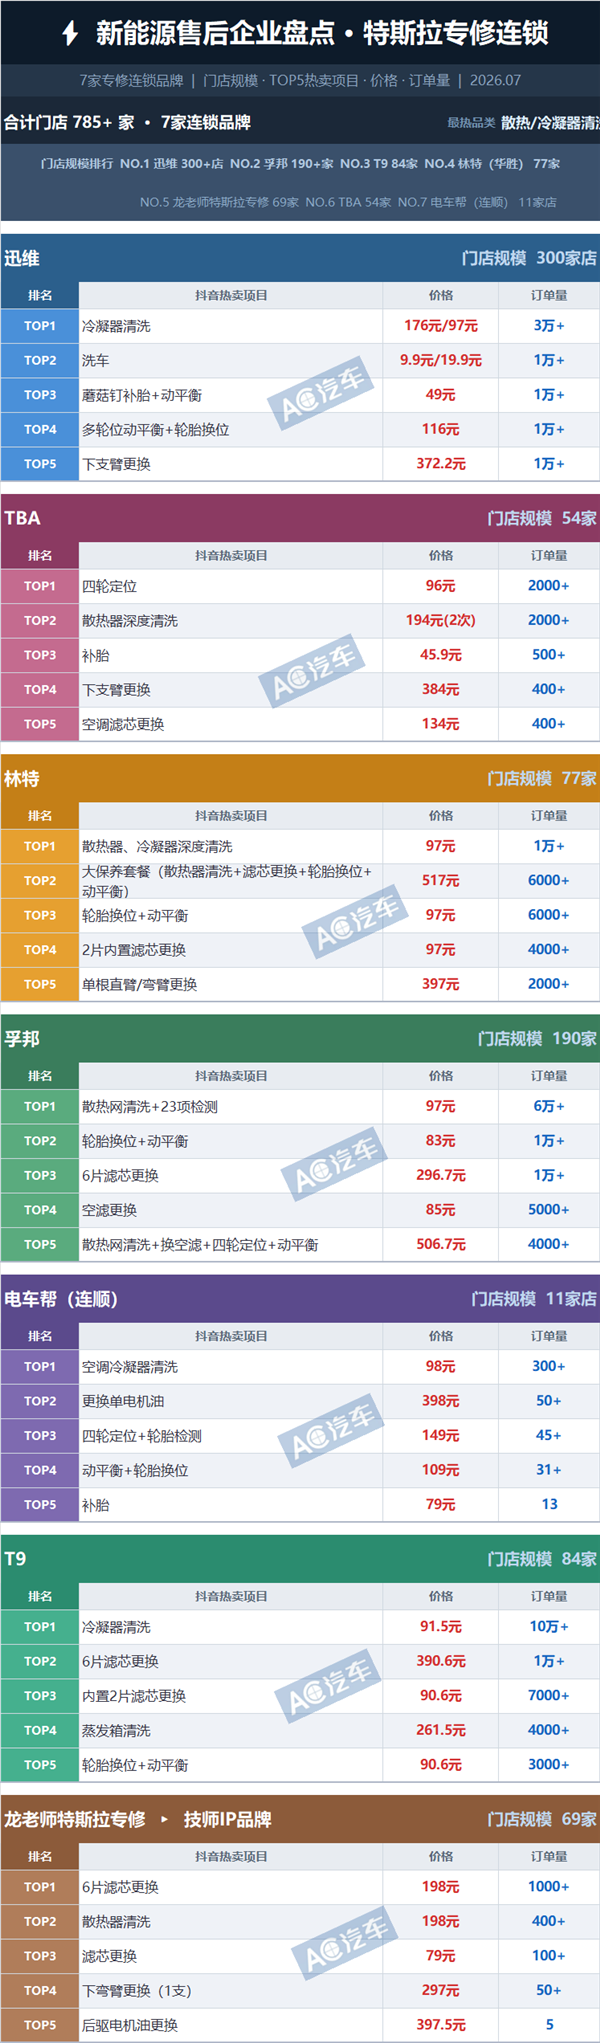The height and width of the screenshot is (2043, 600).
Task: Click the 下弯臂更换（1支）item
Action: click(137, 1990)
